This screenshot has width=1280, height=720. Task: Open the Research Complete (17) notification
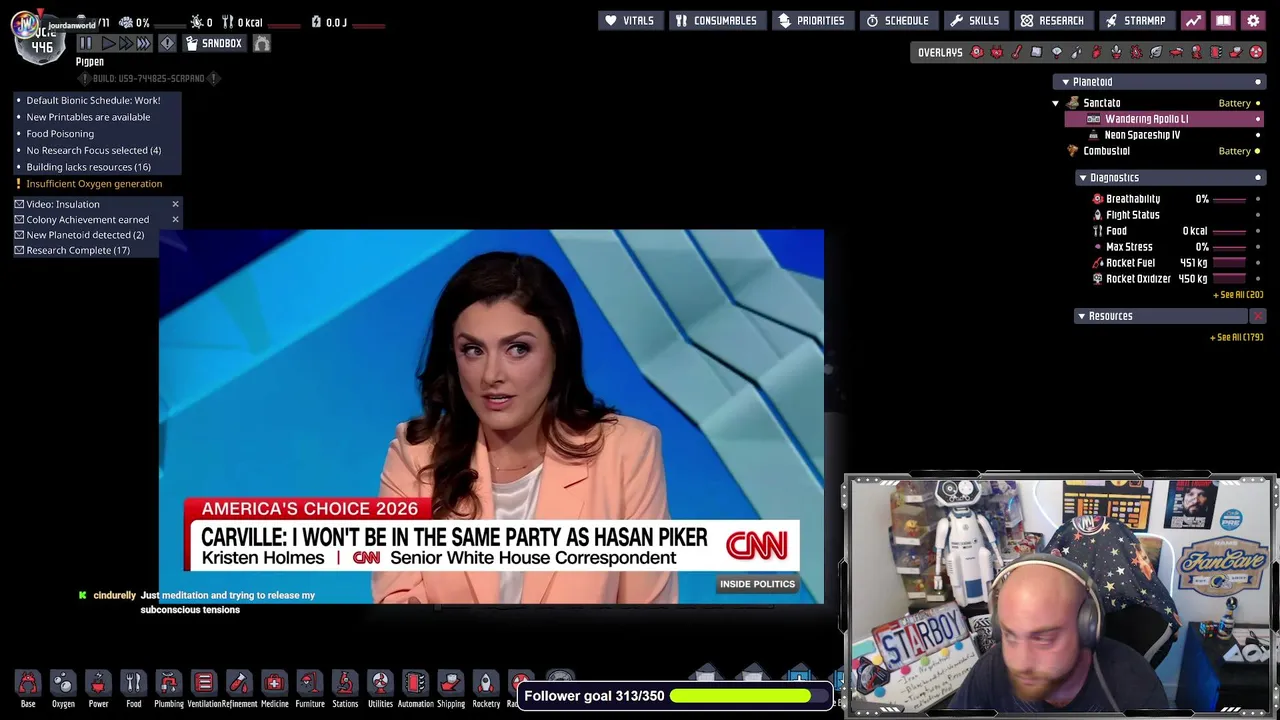78,251
